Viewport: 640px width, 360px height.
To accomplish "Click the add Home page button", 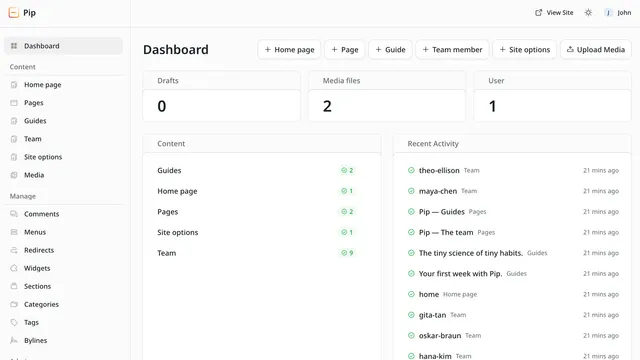I will click(x=289, y=49).
